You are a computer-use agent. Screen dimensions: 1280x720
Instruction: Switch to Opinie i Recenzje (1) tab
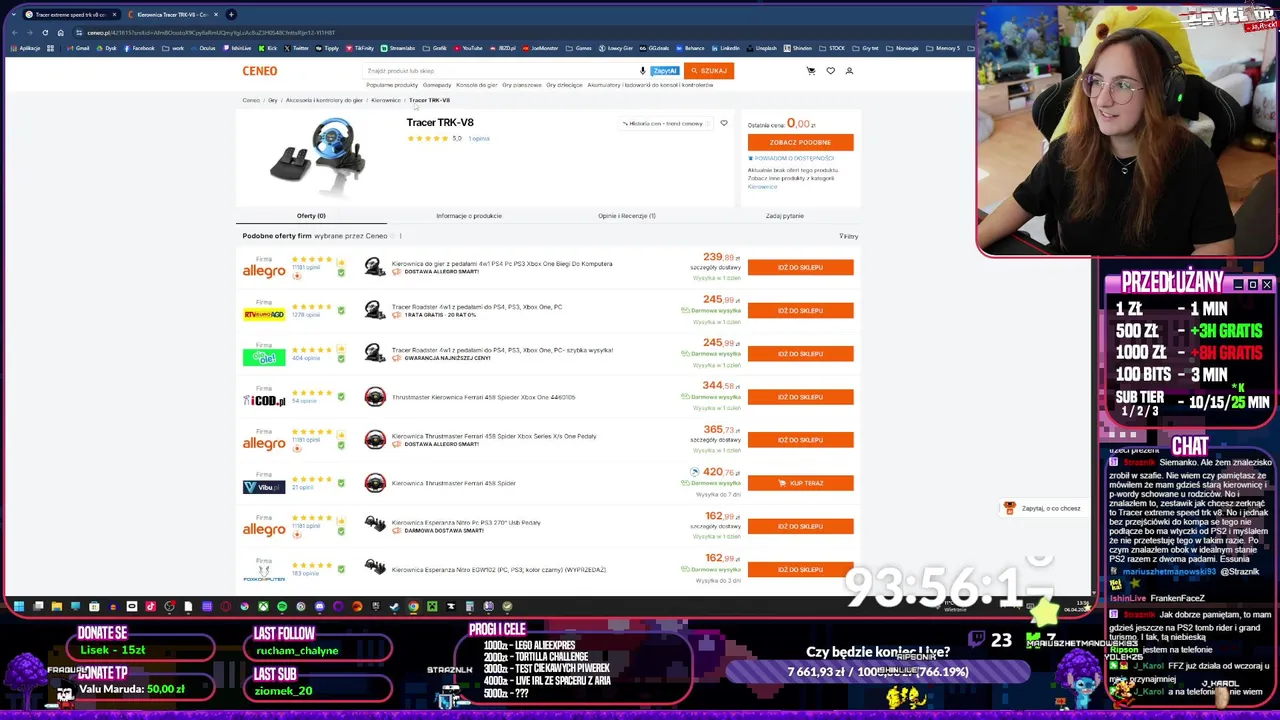627,216
